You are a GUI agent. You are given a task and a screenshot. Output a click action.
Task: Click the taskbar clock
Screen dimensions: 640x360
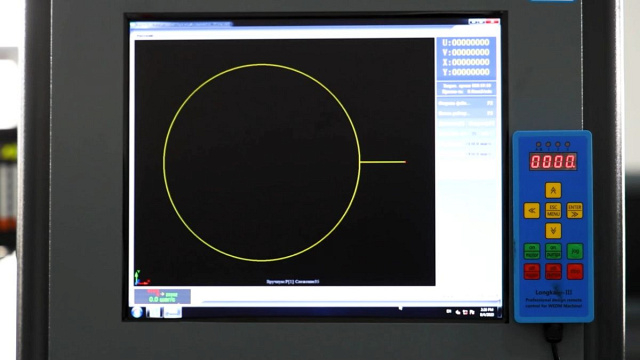pos(487,312)
